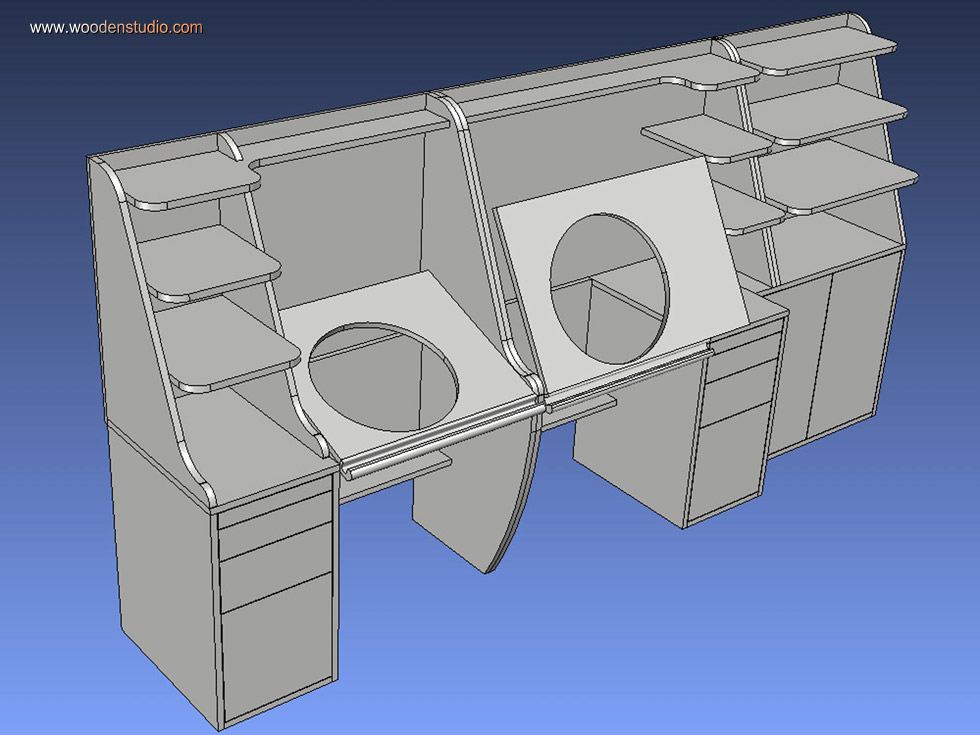
Task: Click the www.woodenstudio.com text
Action: (x=116, y=28)
